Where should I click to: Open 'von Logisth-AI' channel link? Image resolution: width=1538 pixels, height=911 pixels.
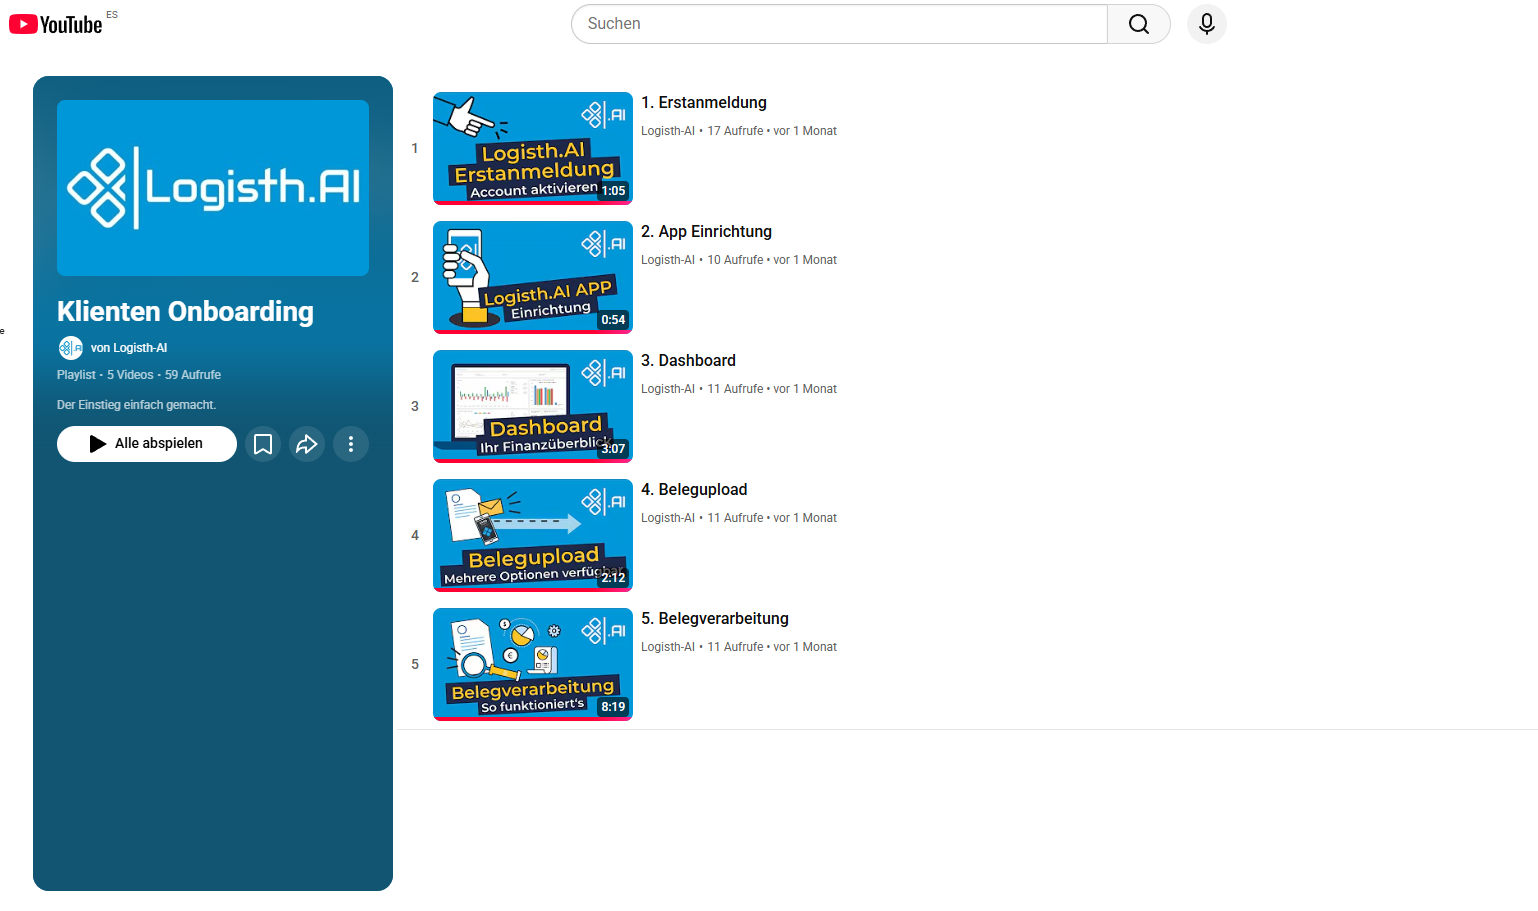[x=129, y=348]
